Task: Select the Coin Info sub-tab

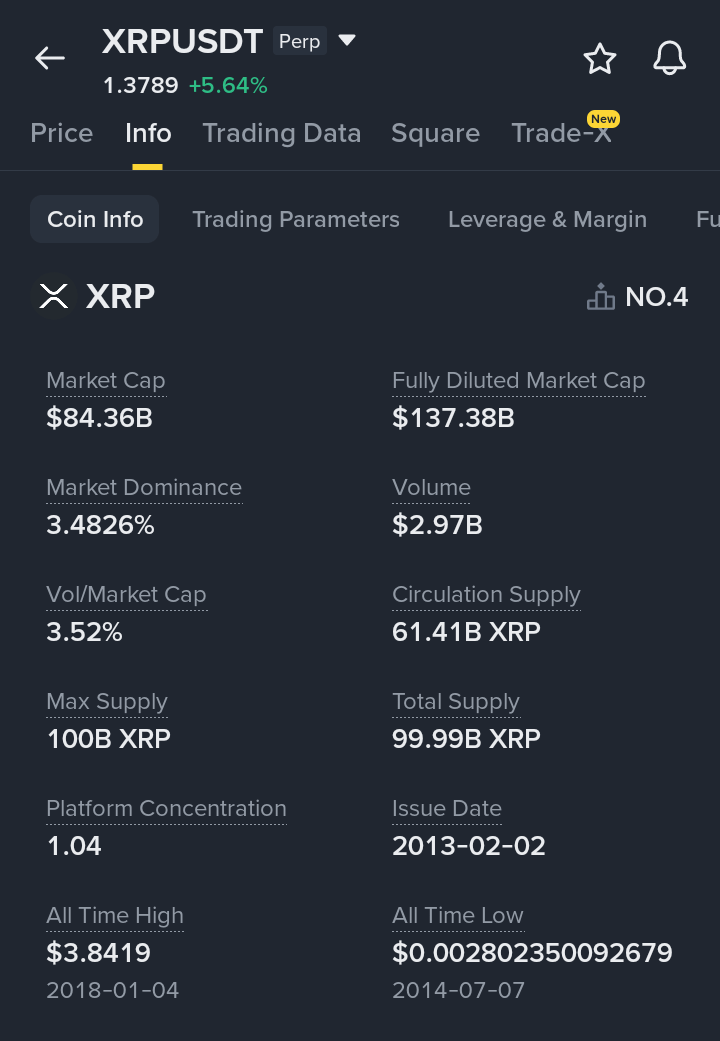Action: [95, 219]
